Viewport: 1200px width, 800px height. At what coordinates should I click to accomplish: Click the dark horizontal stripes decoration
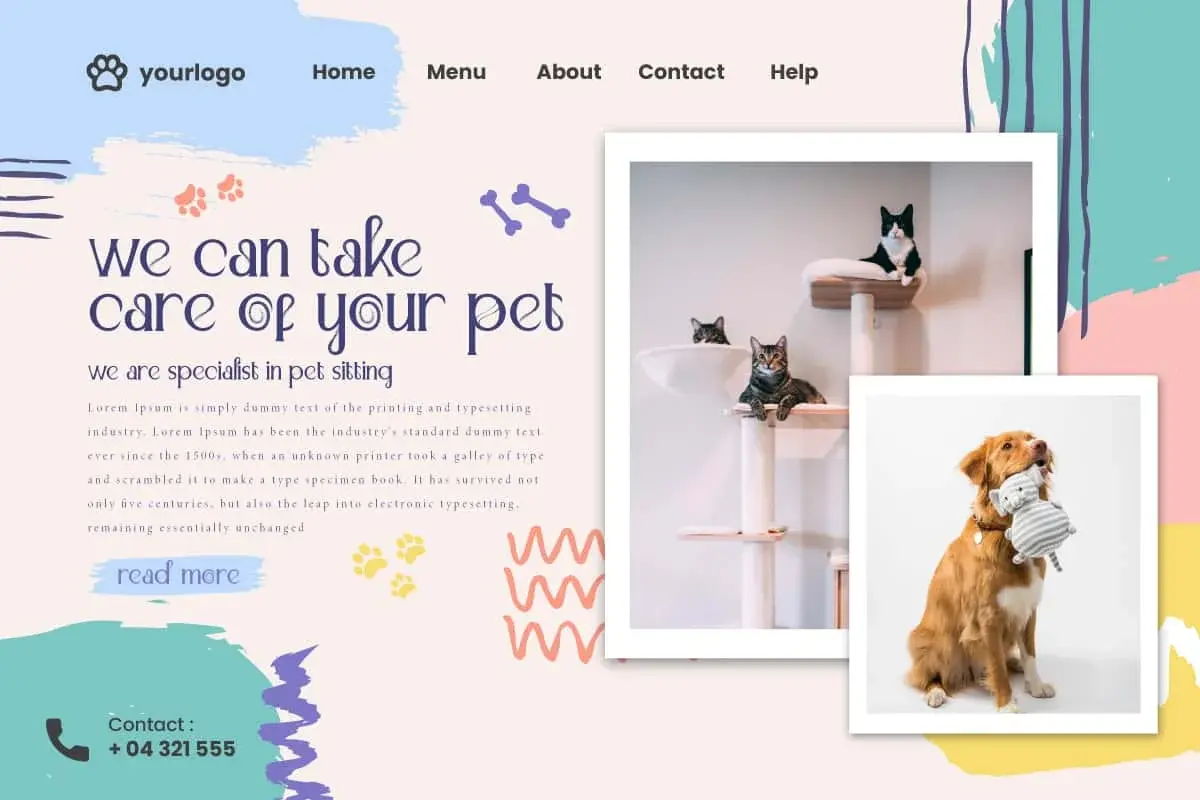click(x=33, y=199)
